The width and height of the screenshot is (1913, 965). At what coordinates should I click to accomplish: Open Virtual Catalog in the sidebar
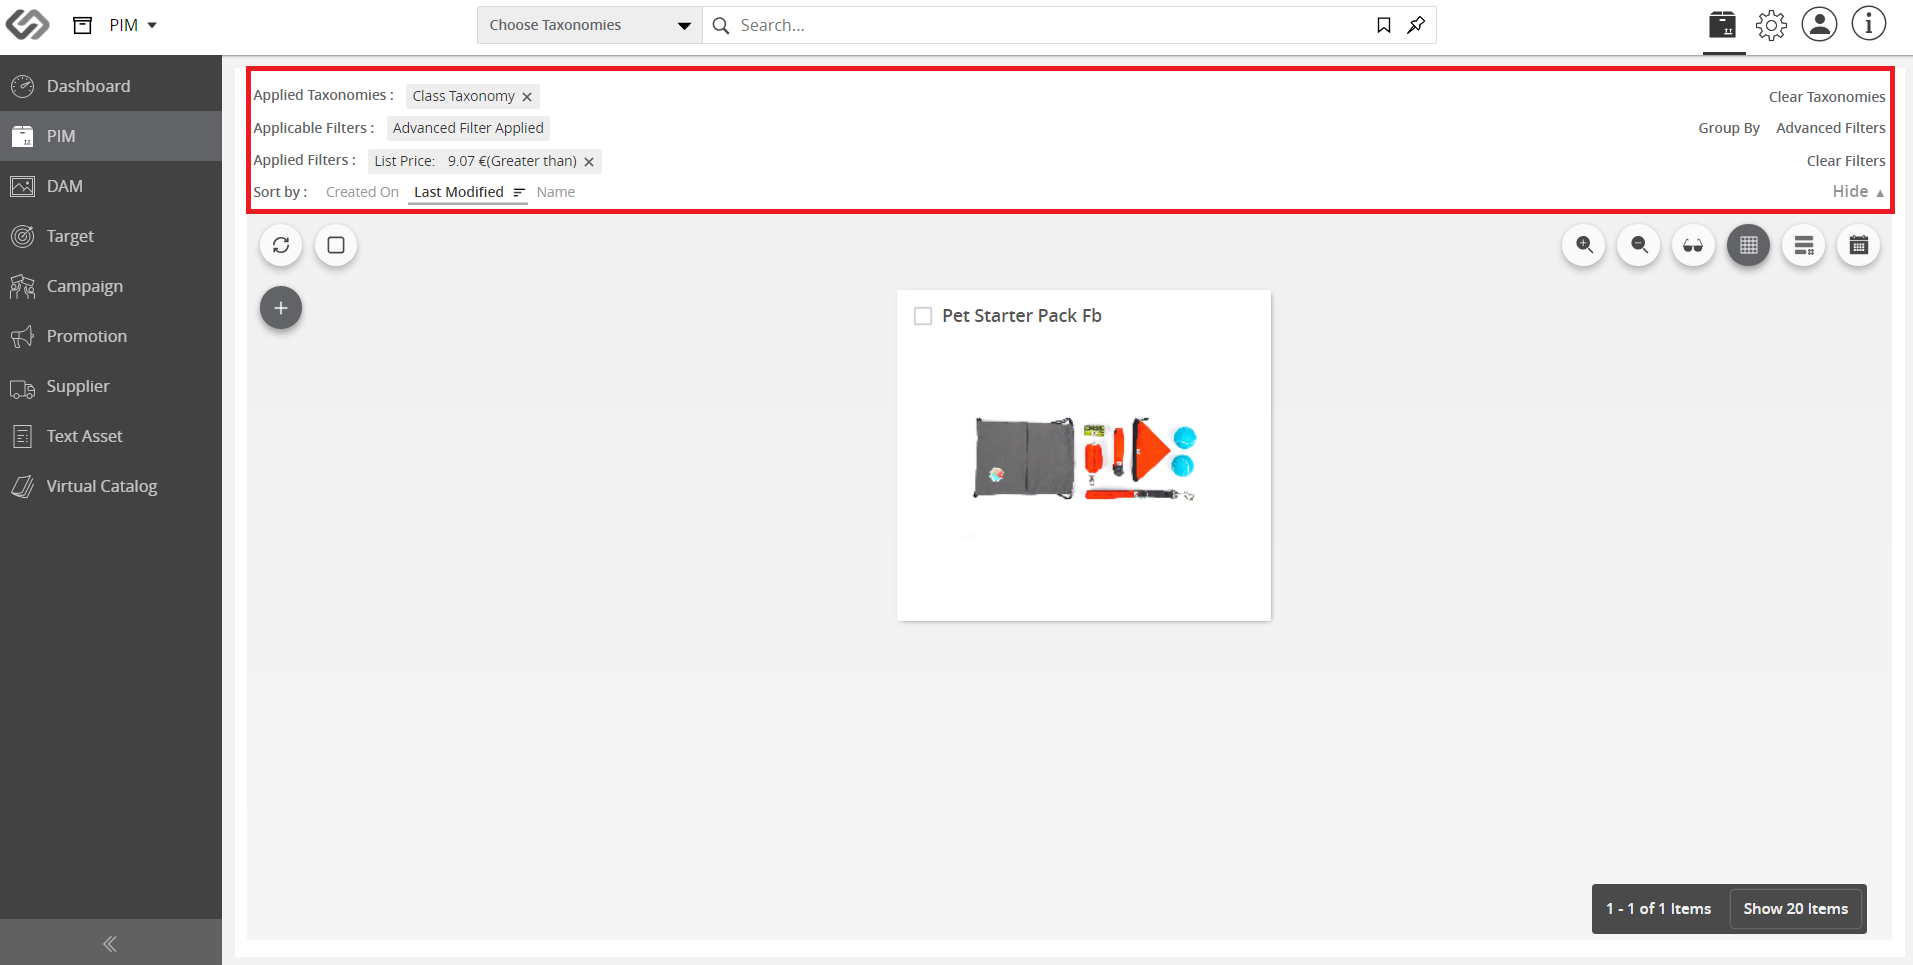click(x=111, y=486)
